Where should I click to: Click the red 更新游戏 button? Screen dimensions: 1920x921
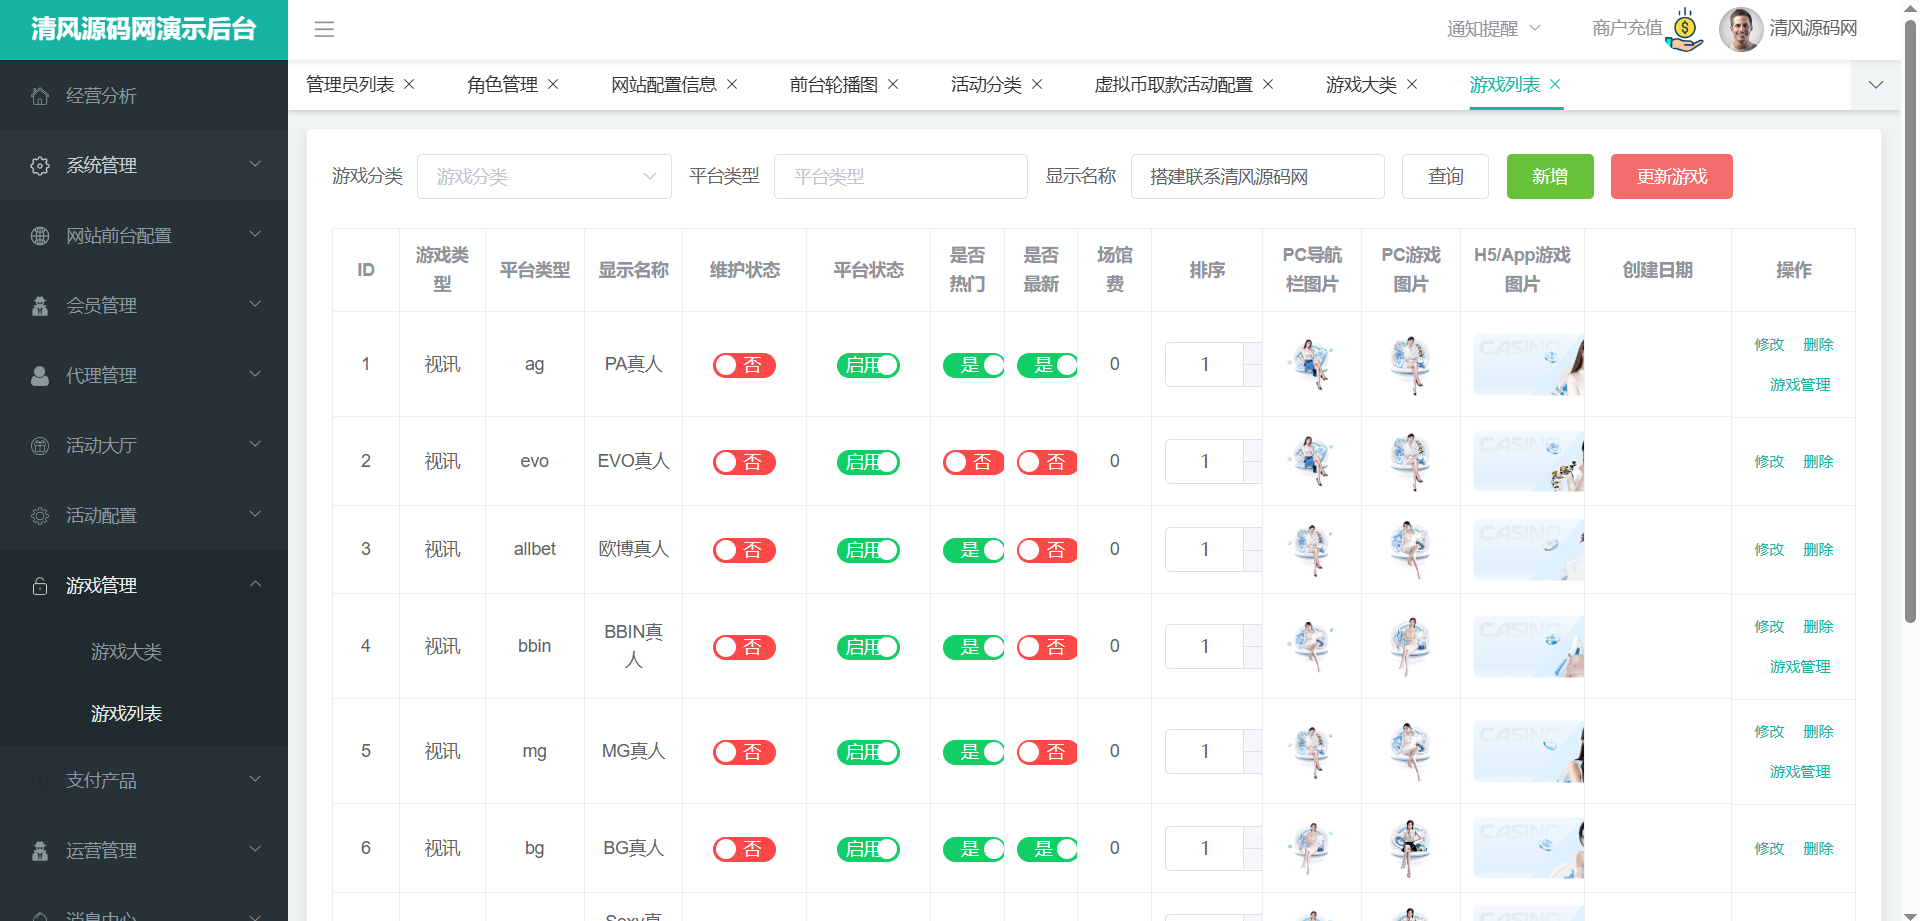1671,177
